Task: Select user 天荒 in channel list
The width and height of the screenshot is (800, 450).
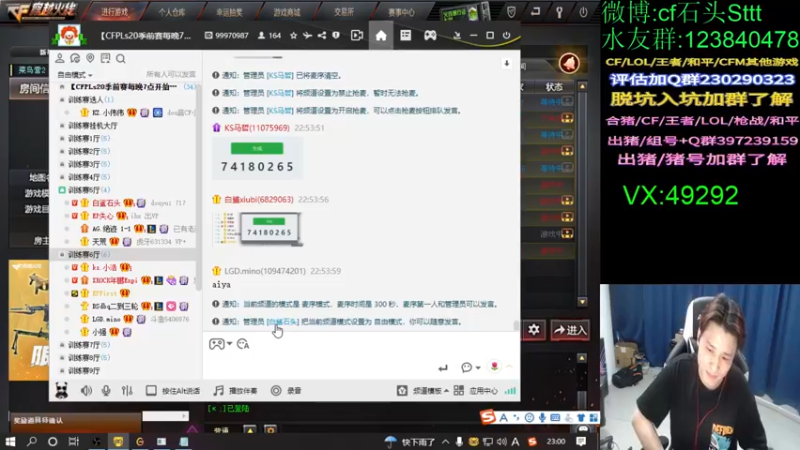Action: point(99,241)
